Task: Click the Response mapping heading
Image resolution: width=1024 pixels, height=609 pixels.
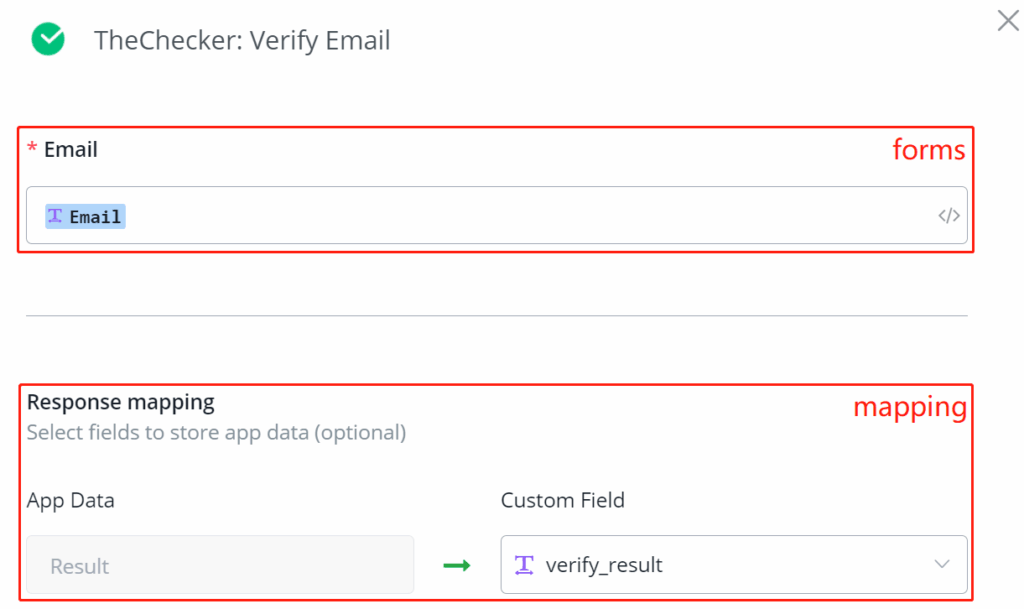Action: click(121, 402)
